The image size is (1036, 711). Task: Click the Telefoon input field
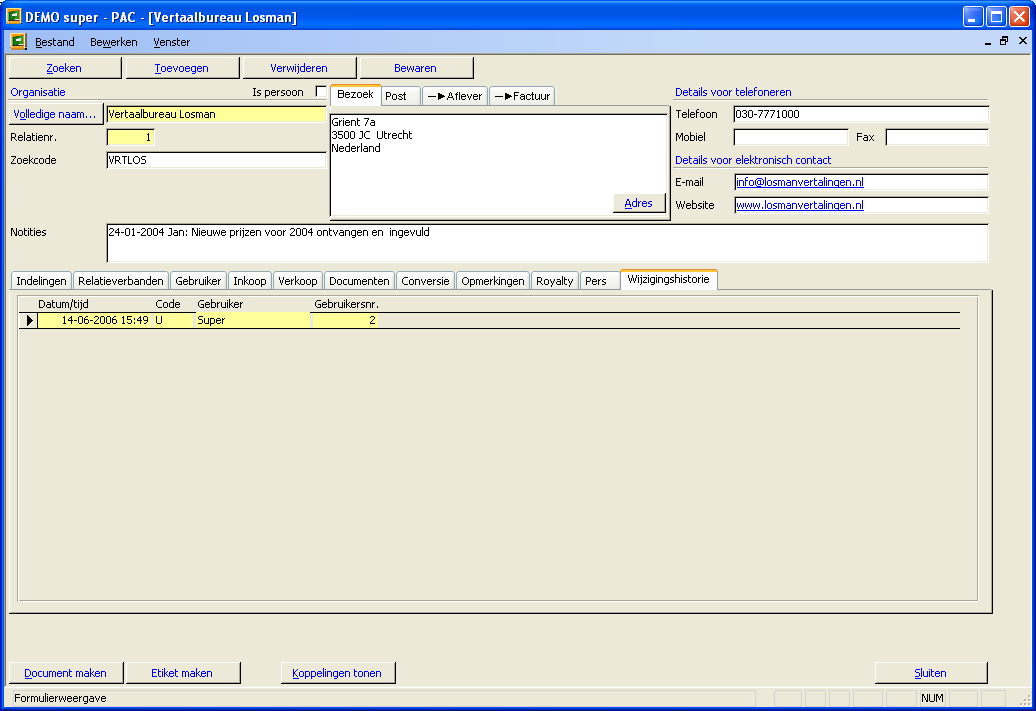(x=860, y=114)
